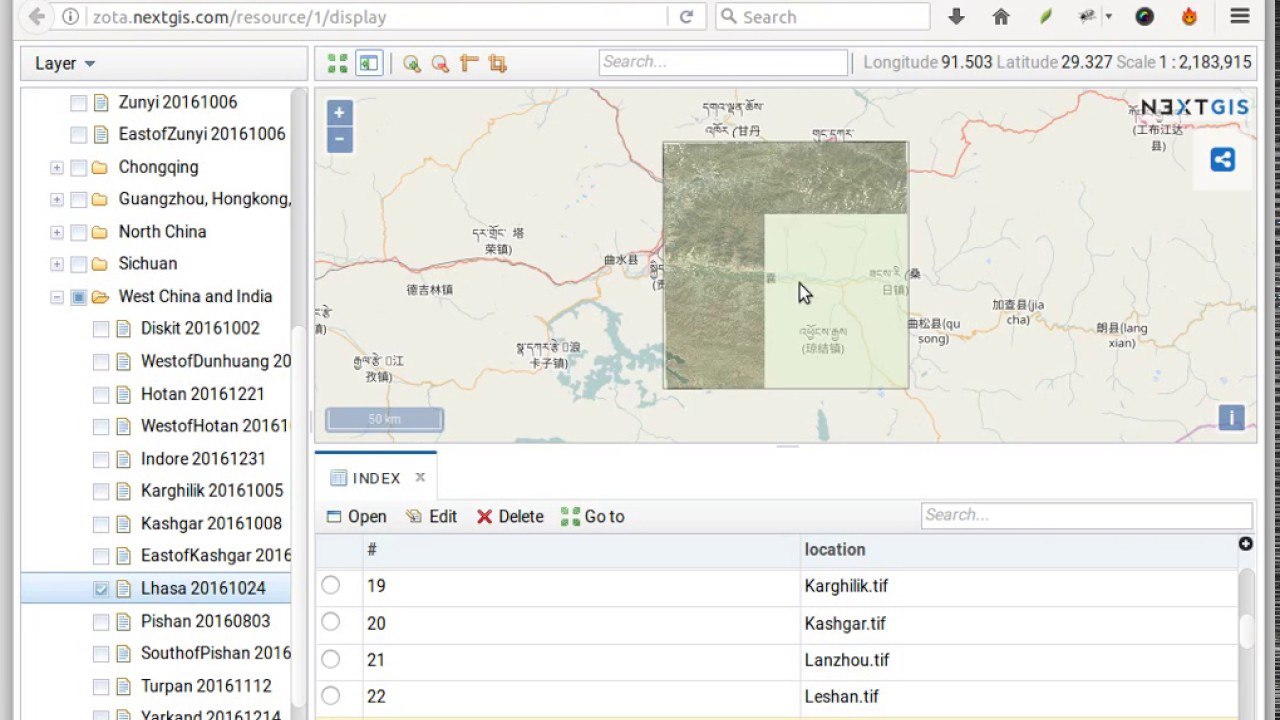Image resolution: width=1280 pixels, height=720 pixels.
Task: Collapse the West China and India folder
Action: click(x=57, y=297)
